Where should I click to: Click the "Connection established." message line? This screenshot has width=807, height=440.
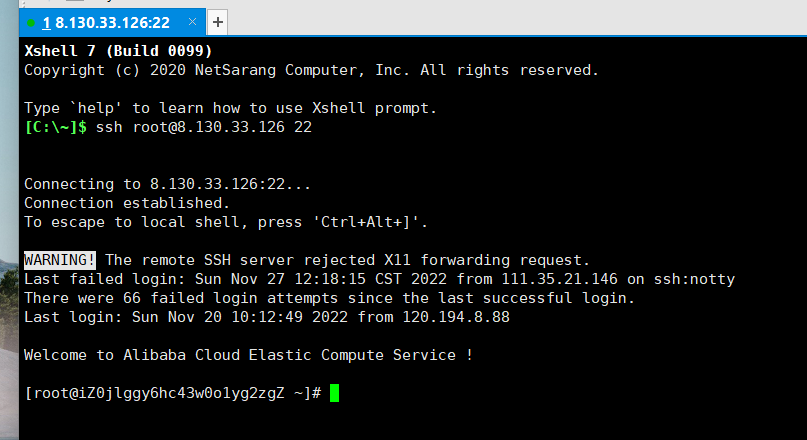click(x=127, y=203)
